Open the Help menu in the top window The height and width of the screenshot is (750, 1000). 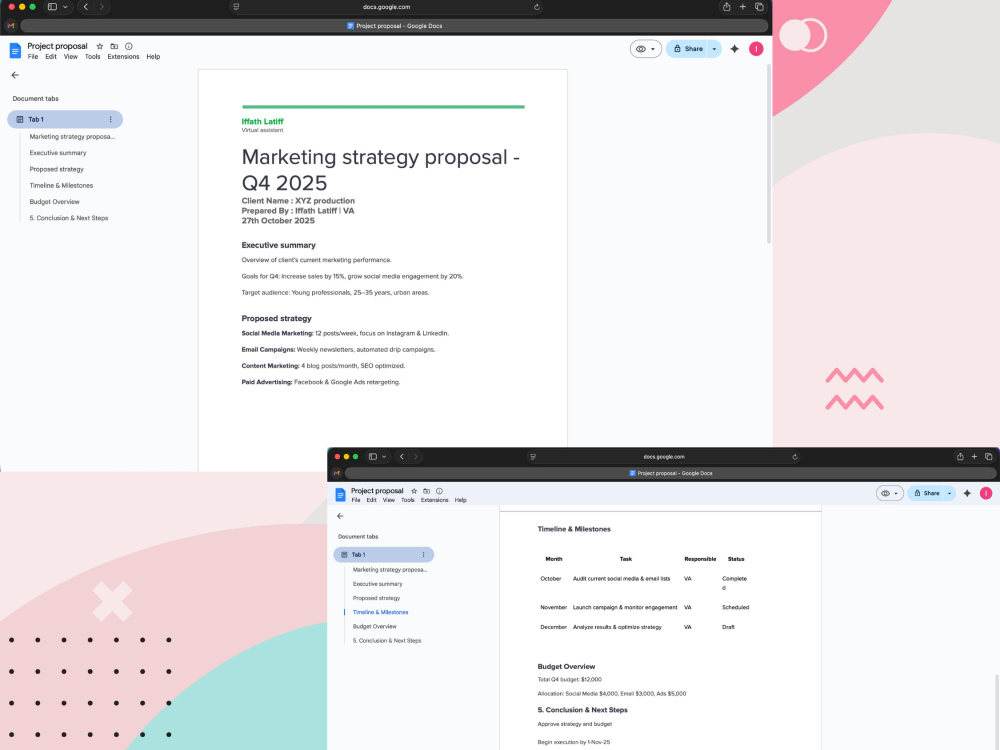click(x=153, y=57)
